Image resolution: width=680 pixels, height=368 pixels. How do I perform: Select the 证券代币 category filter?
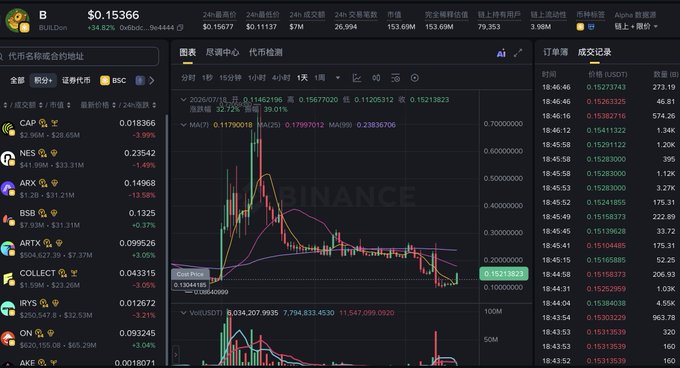[76, 81]
